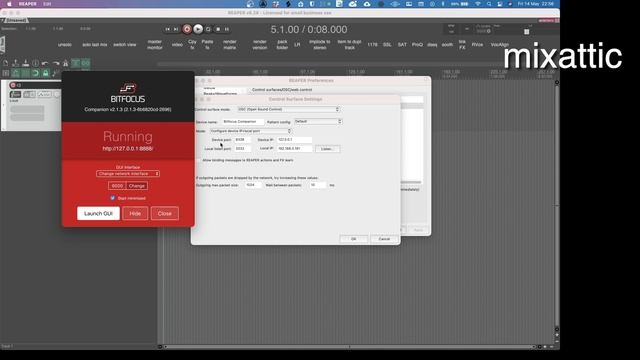Click the open project toolbar icon

[16, 63]
